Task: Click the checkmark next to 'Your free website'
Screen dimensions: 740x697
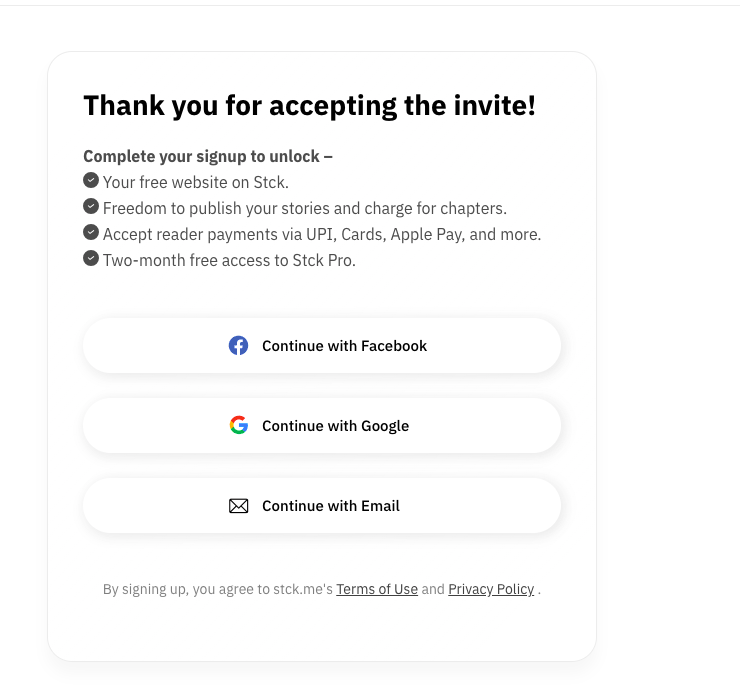Action: (x=91, y=180)
